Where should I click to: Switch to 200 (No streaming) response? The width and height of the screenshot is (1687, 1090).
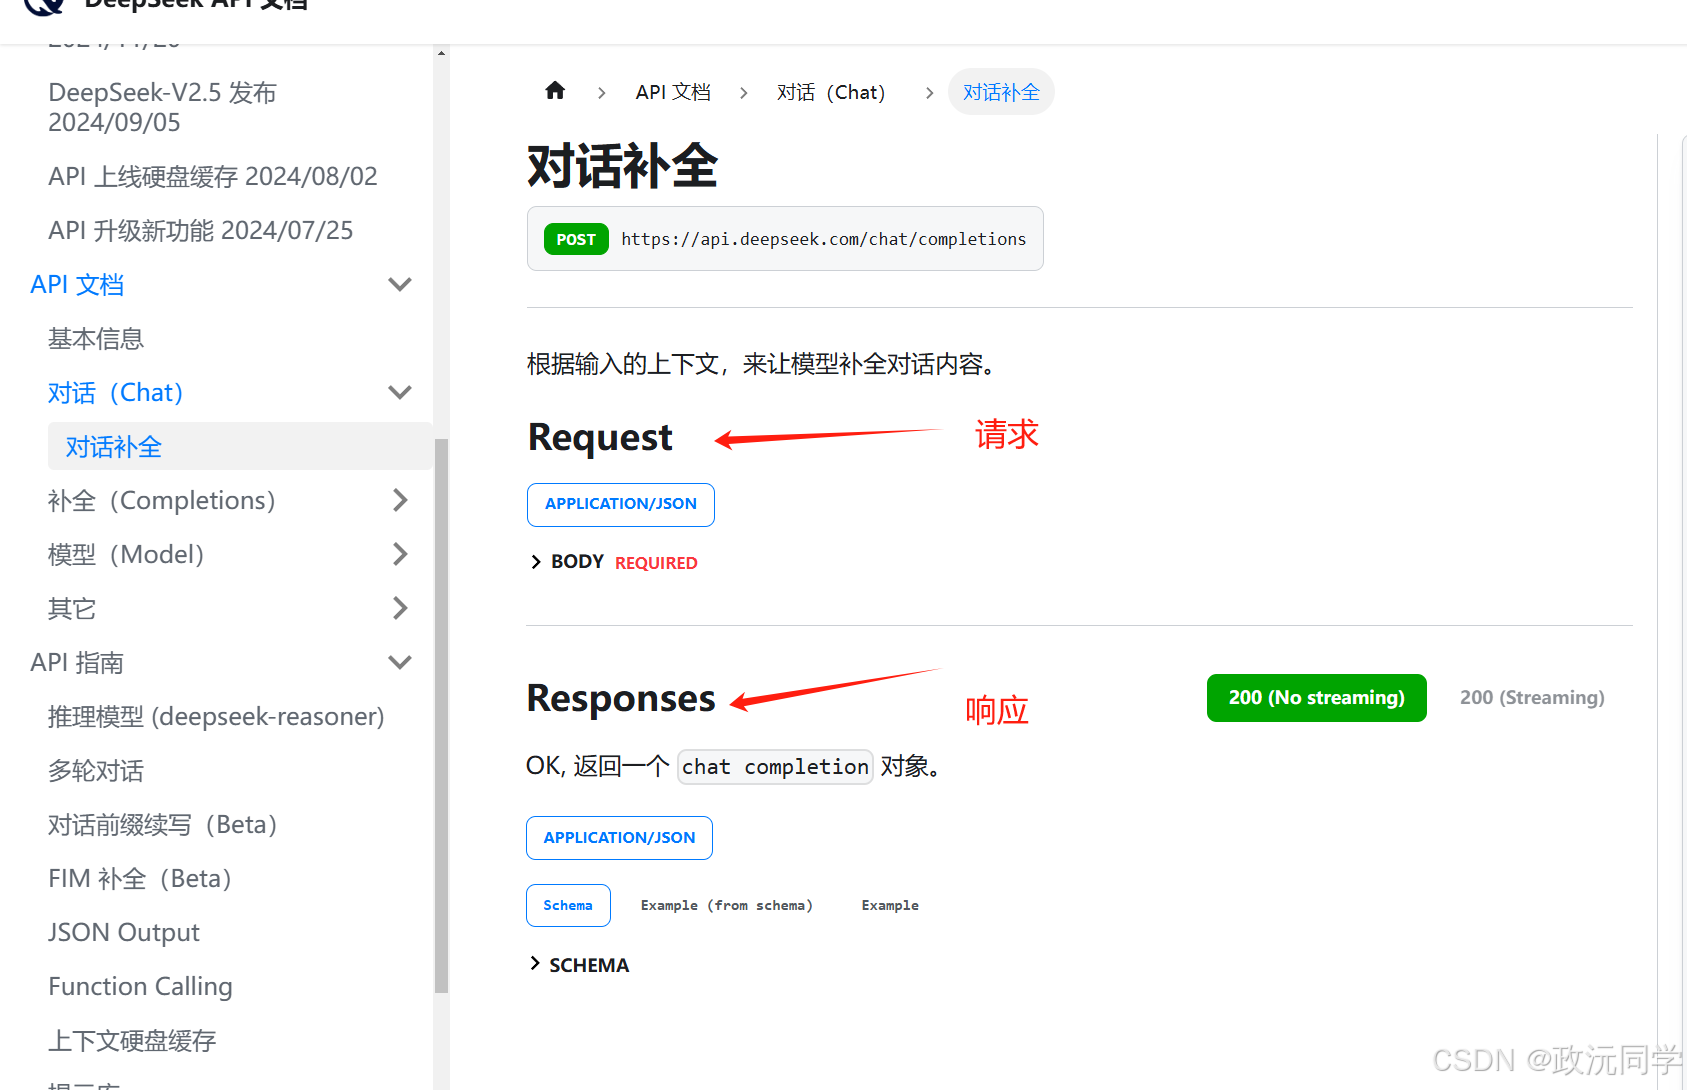pos(1317,698)
